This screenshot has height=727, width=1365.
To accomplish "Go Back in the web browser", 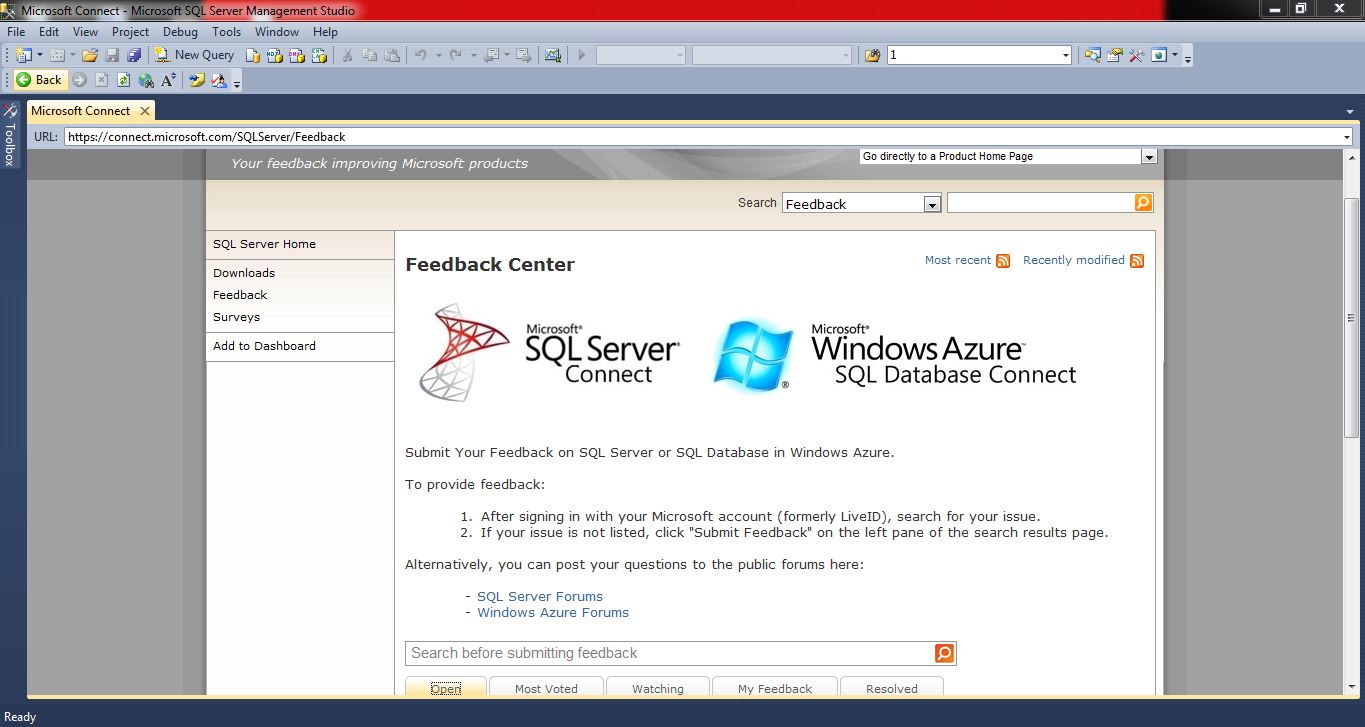I will [x=39, y=80].
